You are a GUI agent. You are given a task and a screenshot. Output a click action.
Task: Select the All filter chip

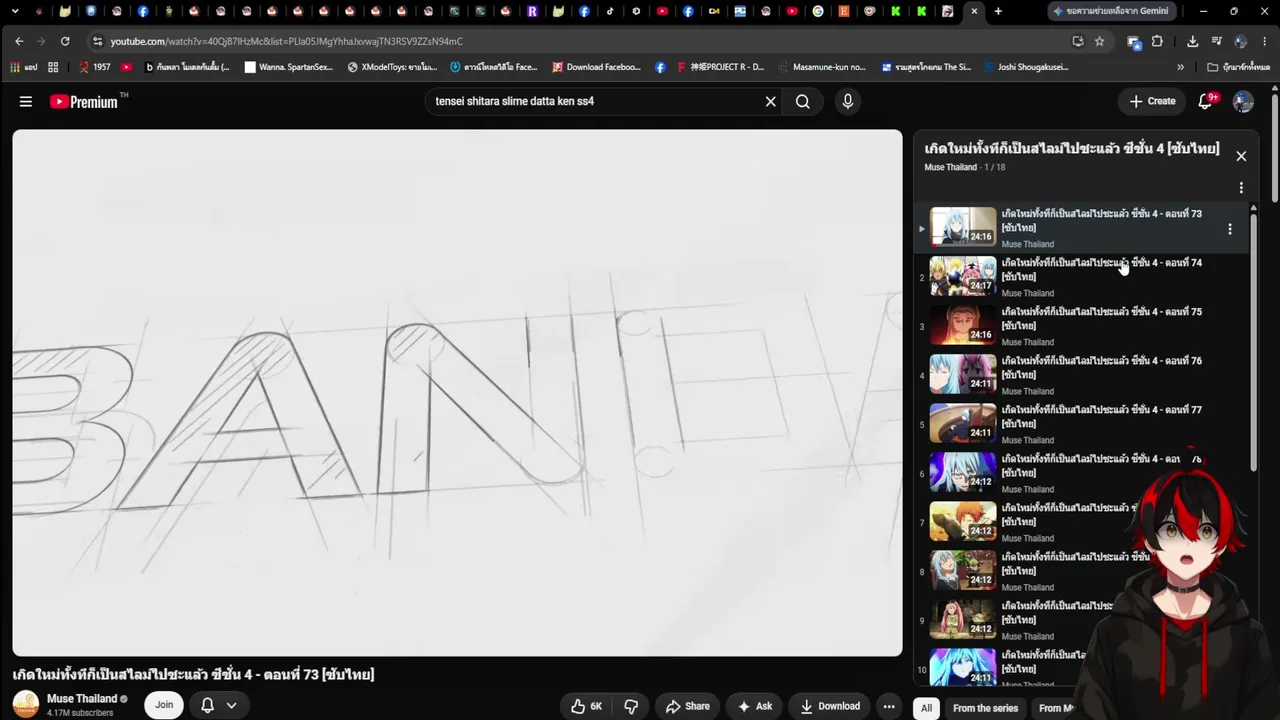(x=926, y=708)
